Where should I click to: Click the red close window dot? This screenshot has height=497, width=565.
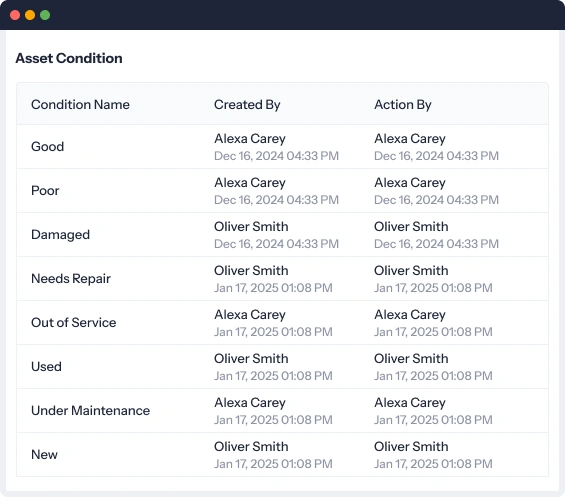15,15
